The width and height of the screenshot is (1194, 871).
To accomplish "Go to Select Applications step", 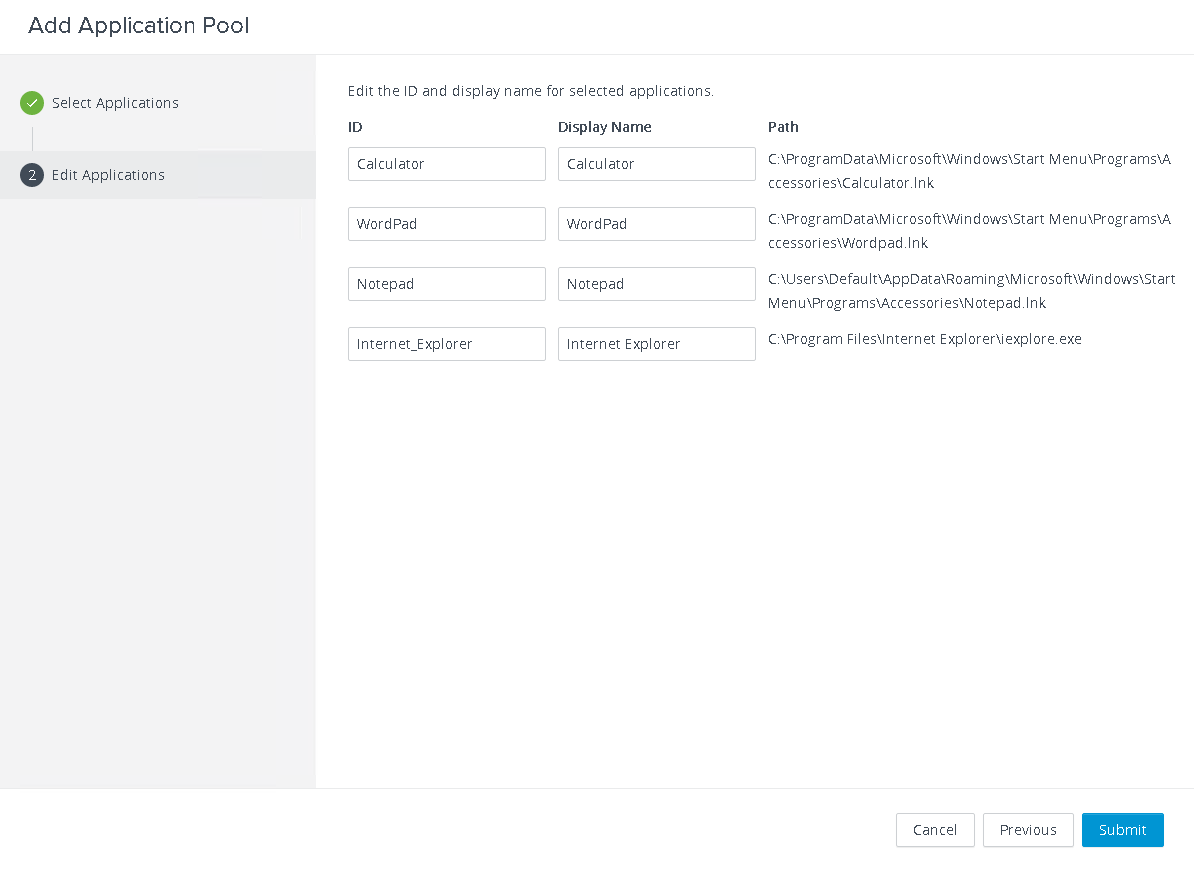I will (115, 103).
